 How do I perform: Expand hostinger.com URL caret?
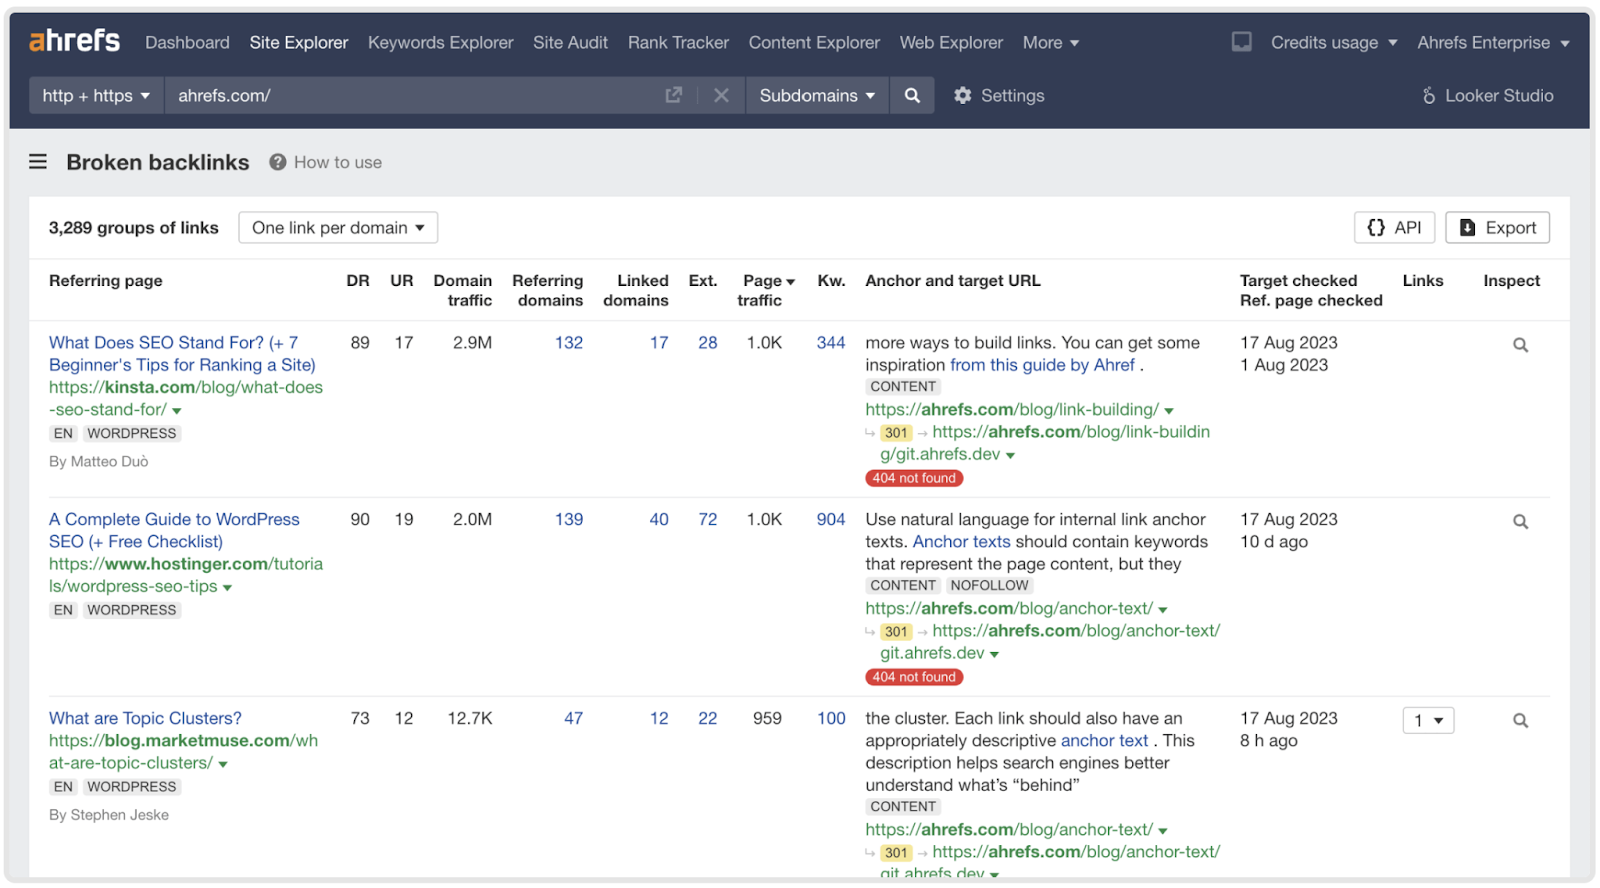click(227, 588)
